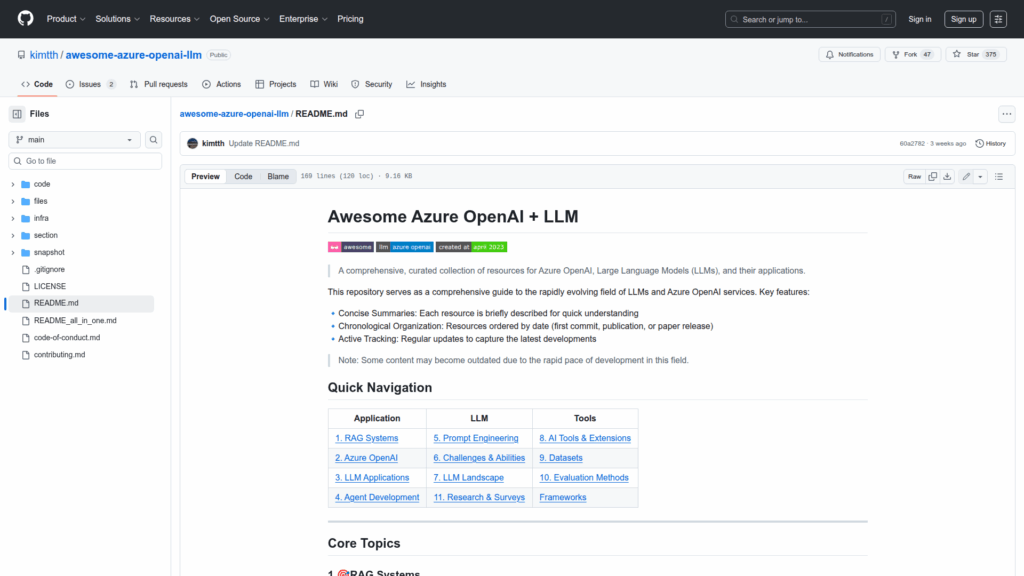
Task: Switch file view to Blame
Action: [x=277, y=176]
